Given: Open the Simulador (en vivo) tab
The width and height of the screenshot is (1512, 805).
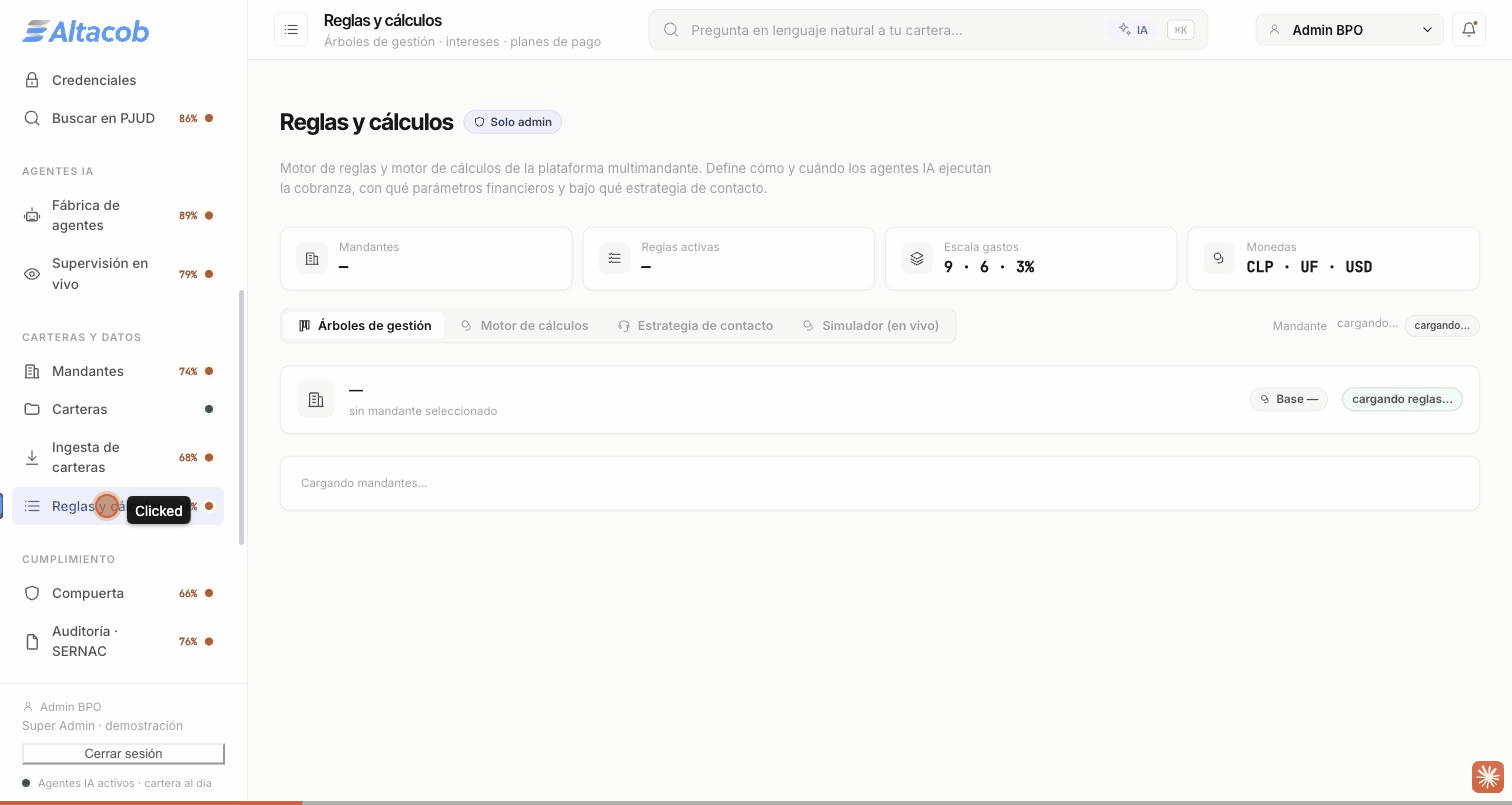Looking at the screenshot, I should click(871, 325).
